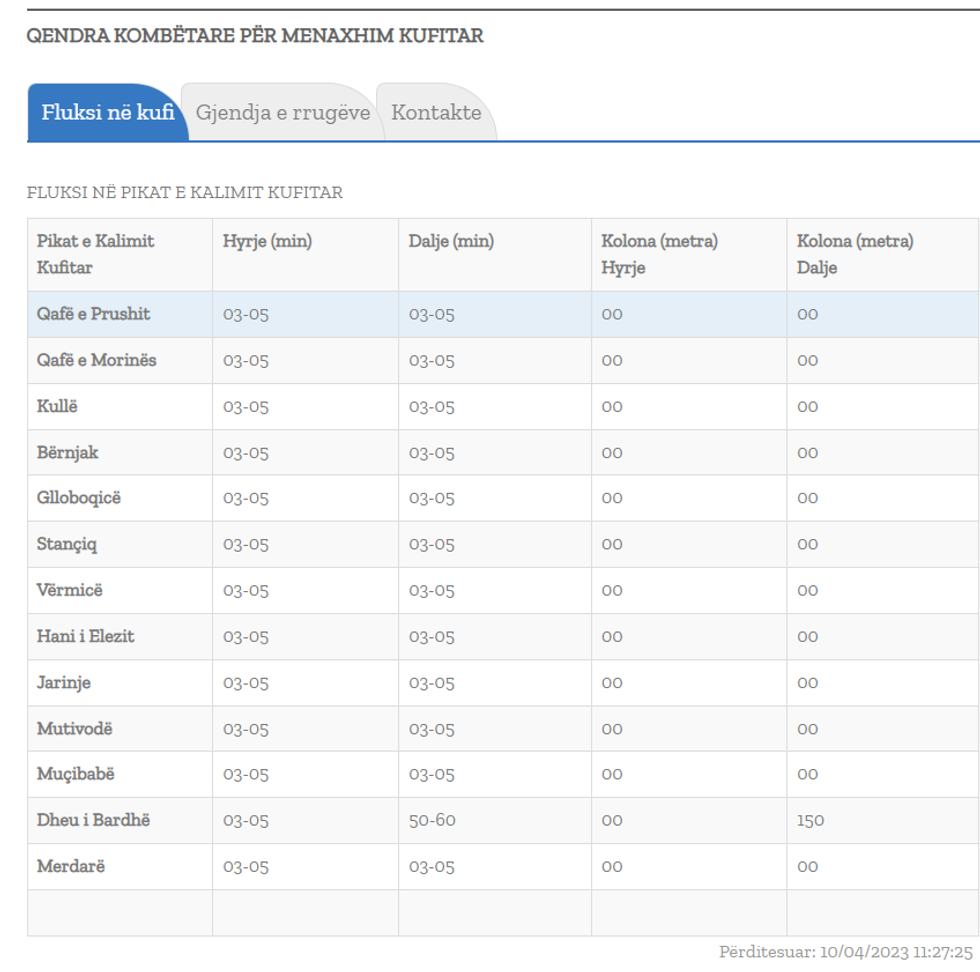Click the 150 metre exit queue value
Screen dimensions: 980x972
click(810, 820)
